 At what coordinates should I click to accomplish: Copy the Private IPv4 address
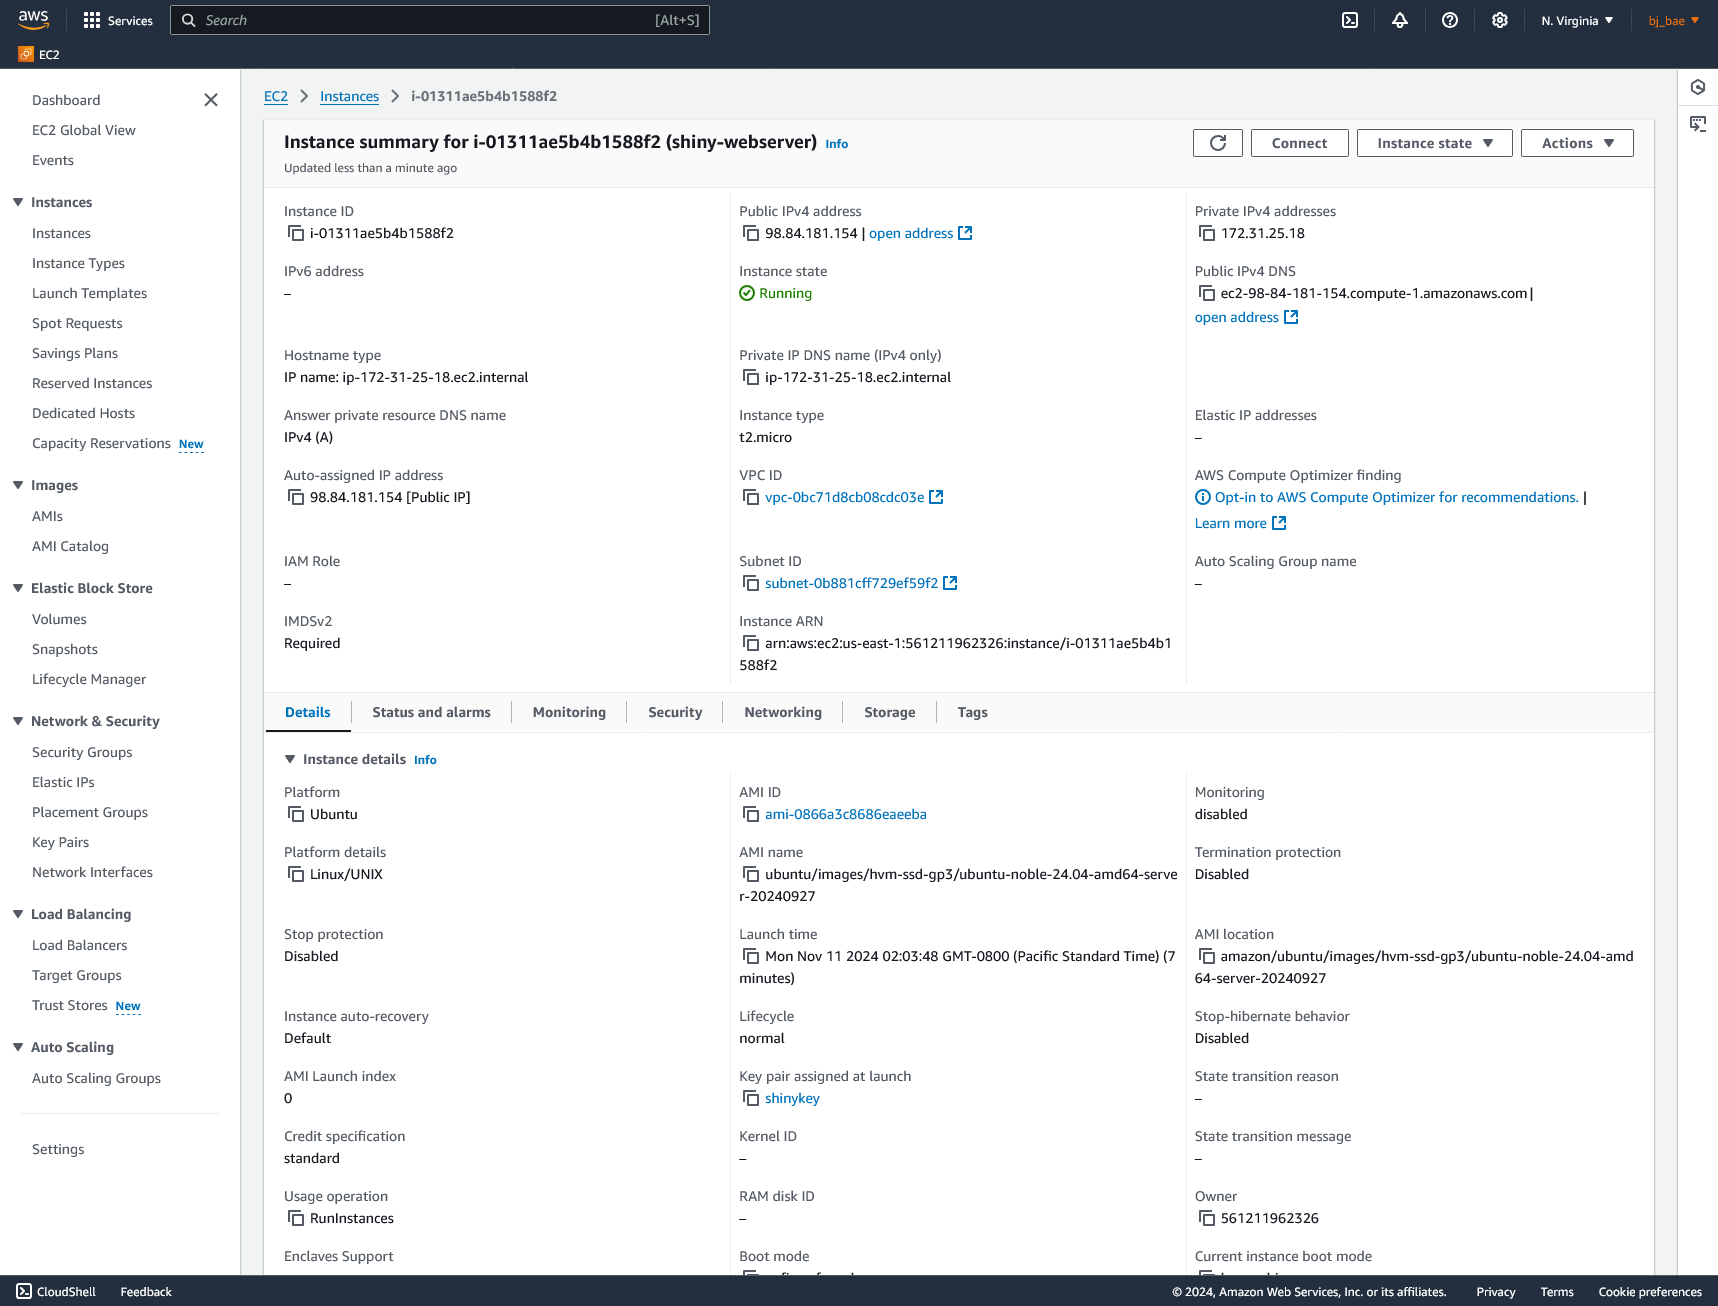pyautogui.click(x=1207, y=232)
